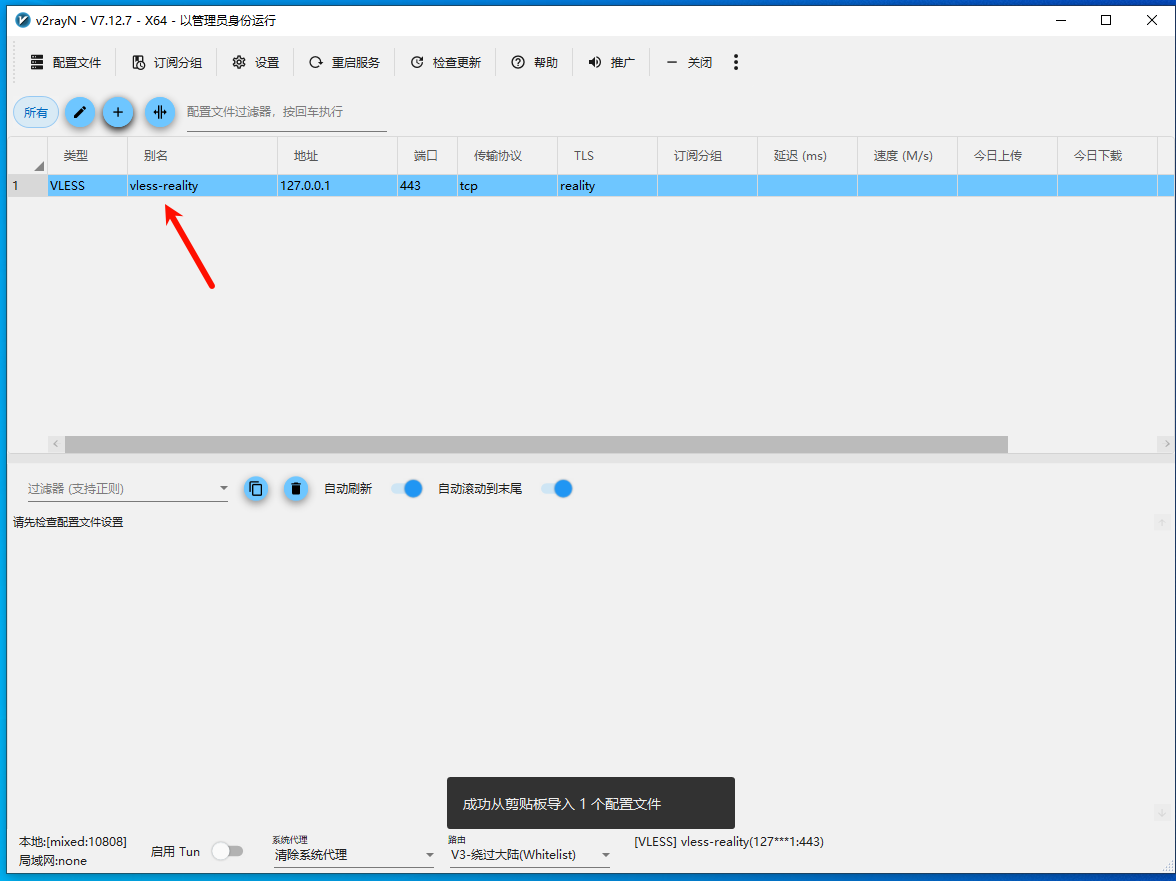Image resolution: width=1176 pixels, height=881 pixels.
Task: Click the plus add group icon
Action: (x=118, y=112)
